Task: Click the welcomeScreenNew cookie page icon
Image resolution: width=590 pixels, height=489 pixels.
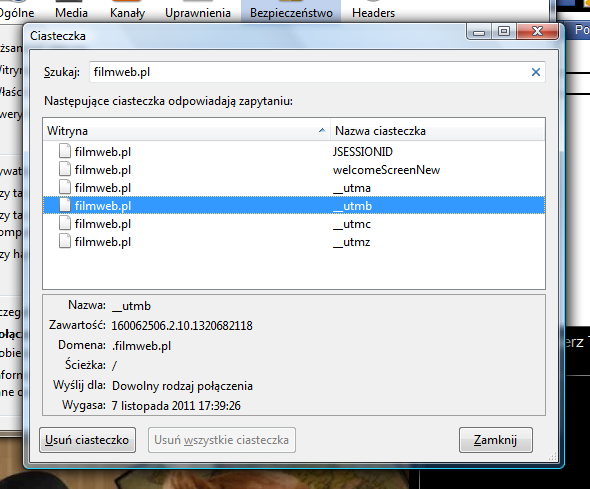Action: 65,169
